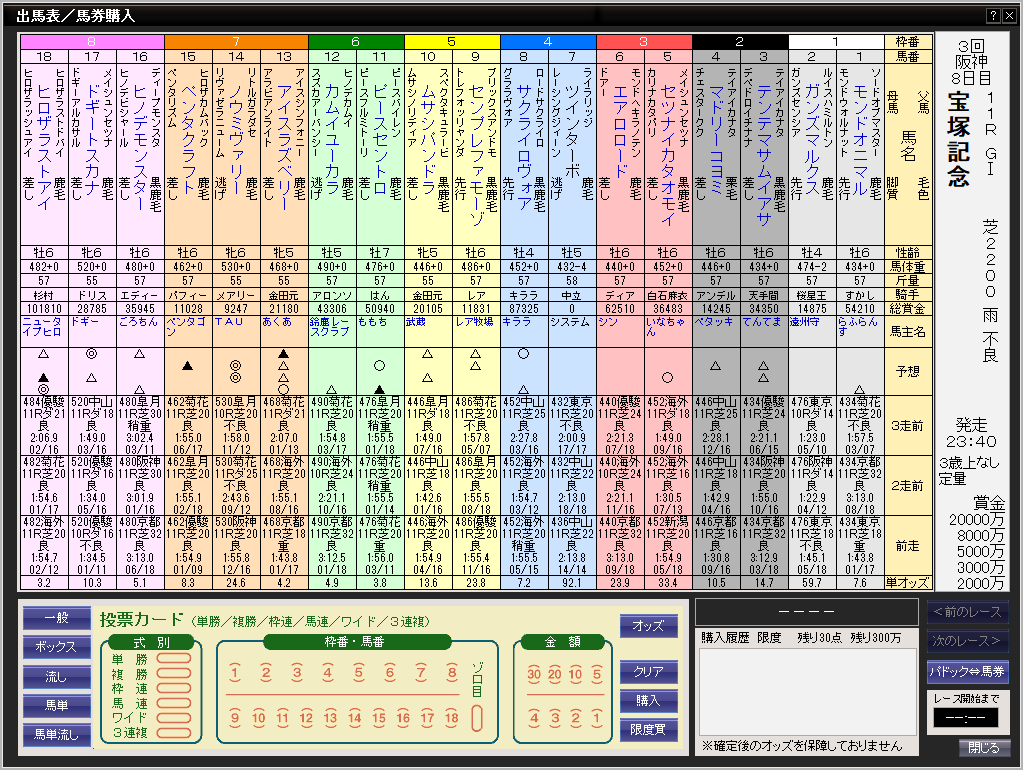This screenshot has height=770, width=1023.
Task: Switch to 一般 betting mode
Action: click(57, 618)
